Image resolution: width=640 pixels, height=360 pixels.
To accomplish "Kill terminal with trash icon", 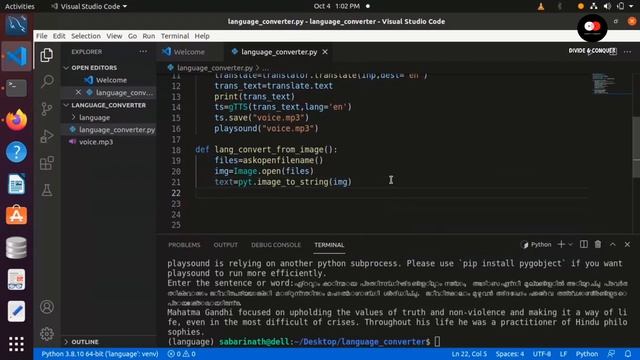I will point(598,244).
